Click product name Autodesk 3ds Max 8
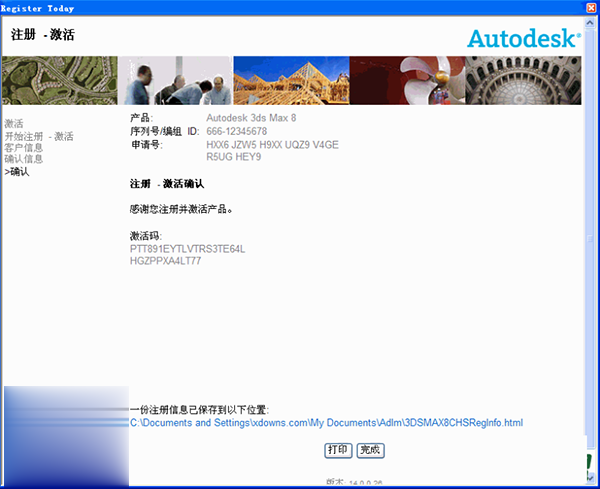 tap(251, 118)
